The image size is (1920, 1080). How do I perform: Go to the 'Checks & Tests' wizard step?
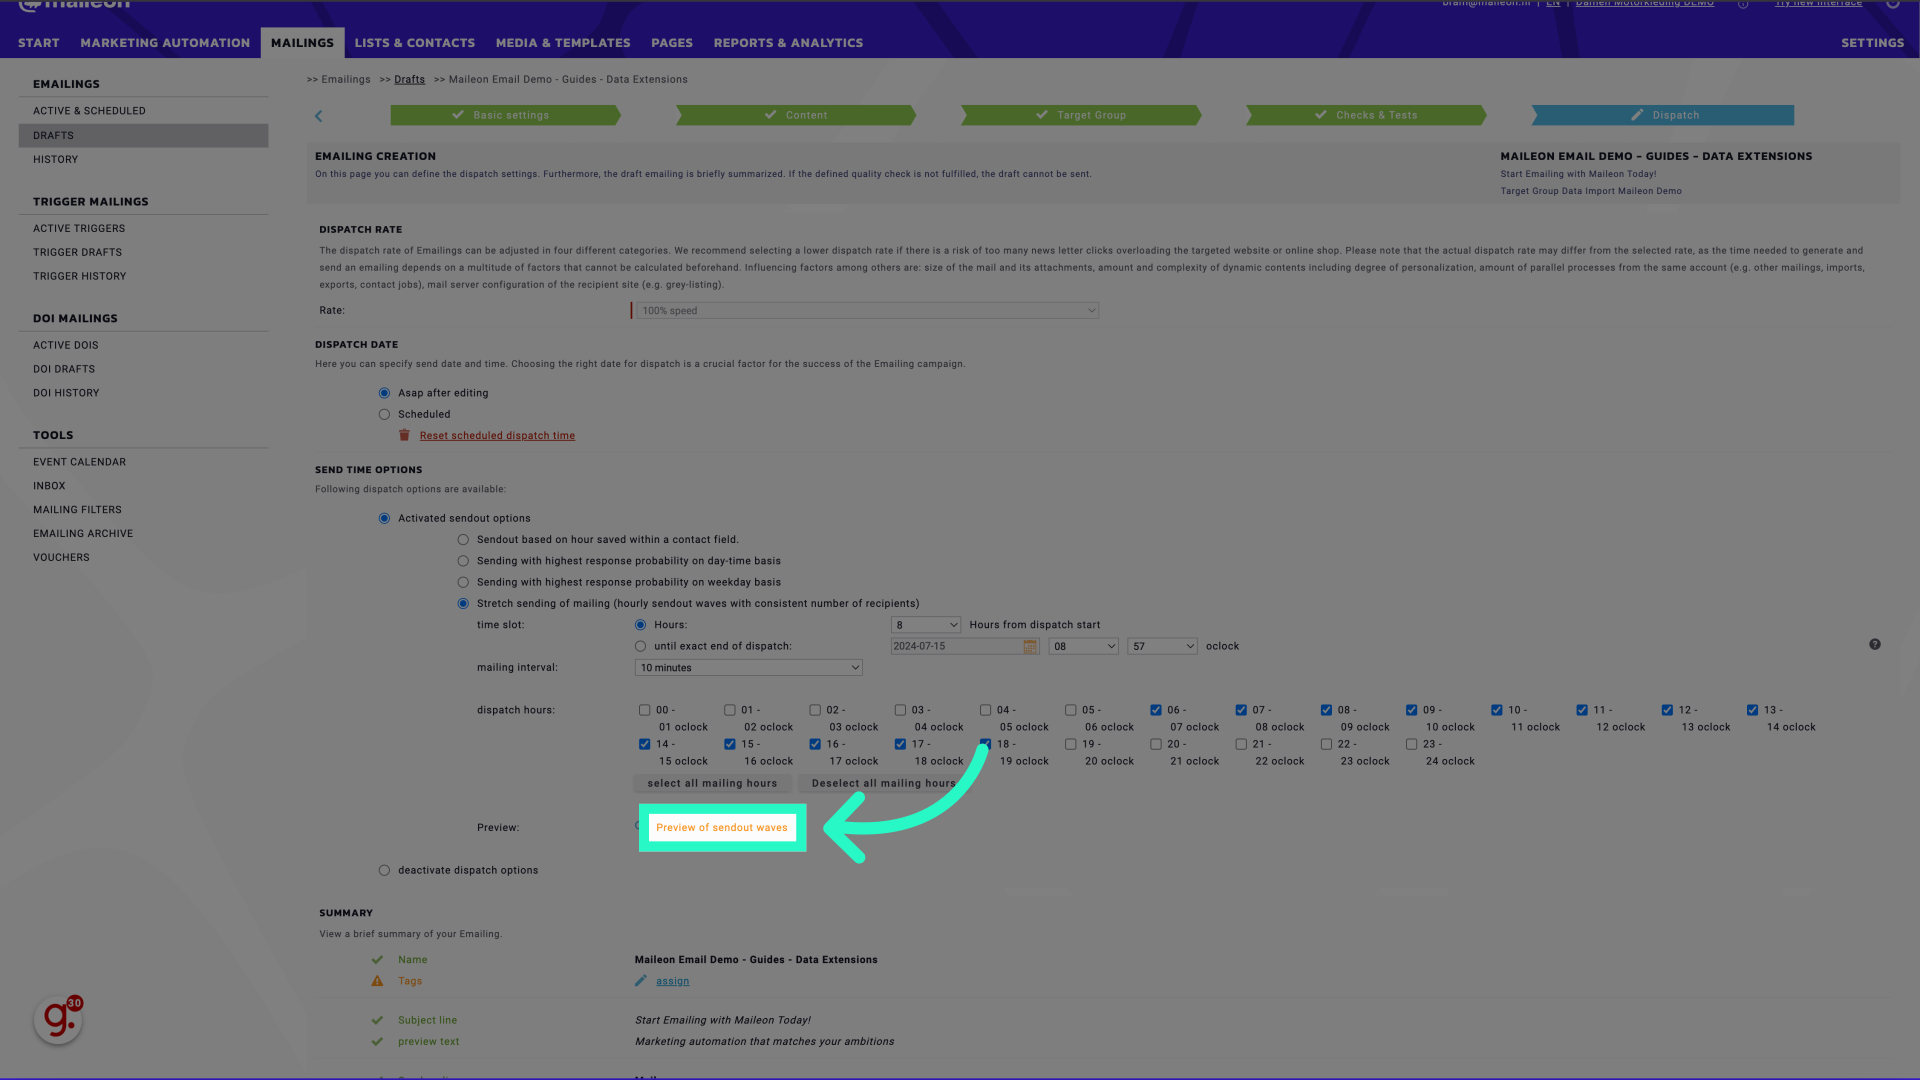pyautogui.click(x=1366, y=115)
